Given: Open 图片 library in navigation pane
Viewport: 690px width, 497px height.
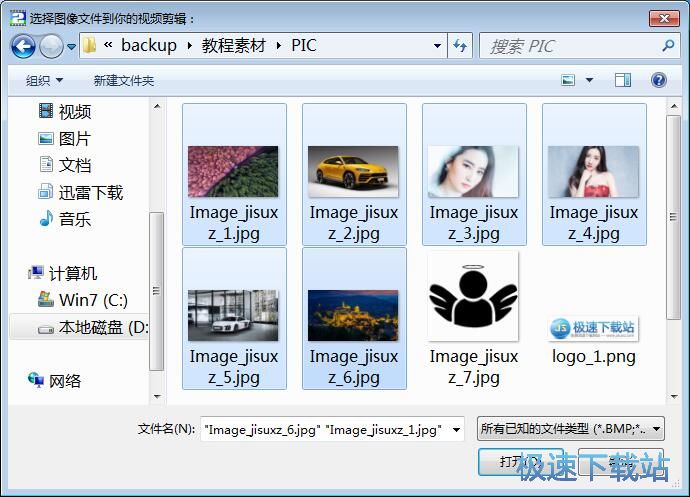Looking at the screenshot, I should (x=75, y=139).
